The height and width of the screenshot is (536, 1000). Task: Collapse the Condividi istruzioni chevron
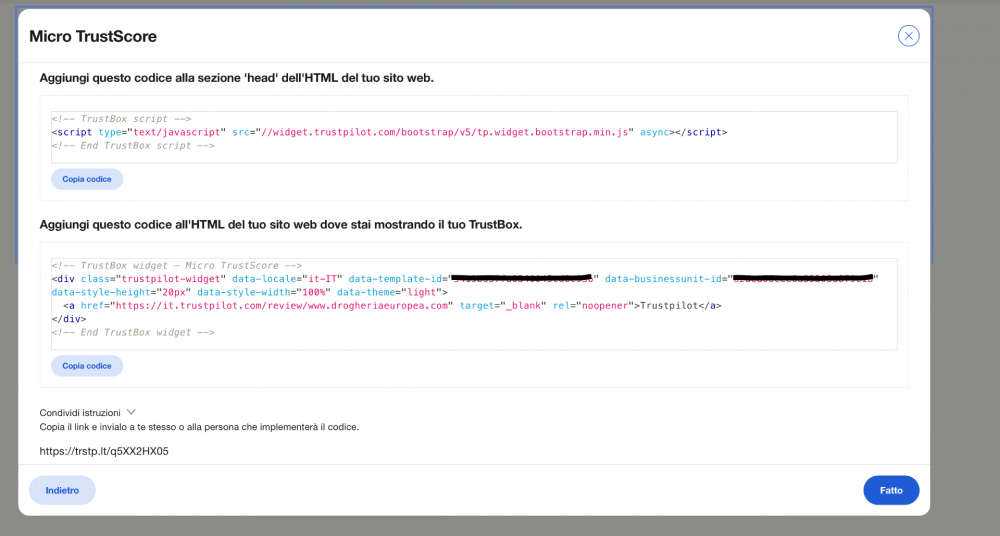(131, 412)
